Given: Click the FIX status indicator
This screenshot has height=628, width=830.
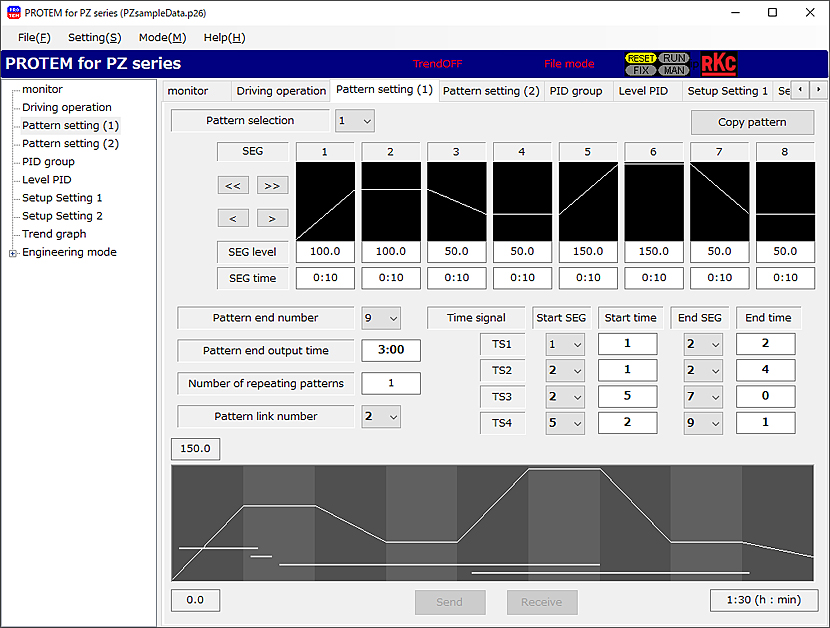Looking at the screenshot, I should click(x=640, y=70).
